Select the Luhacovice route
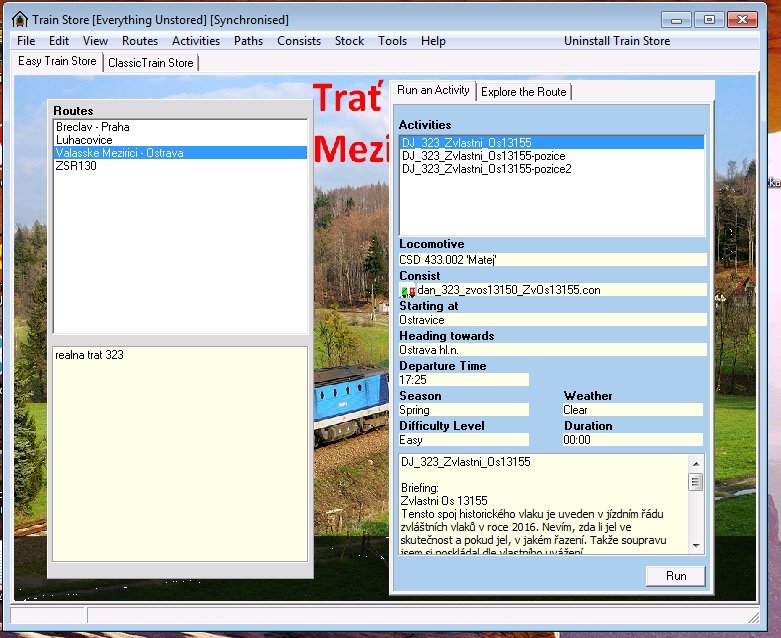781x638 pixels. 84,140
